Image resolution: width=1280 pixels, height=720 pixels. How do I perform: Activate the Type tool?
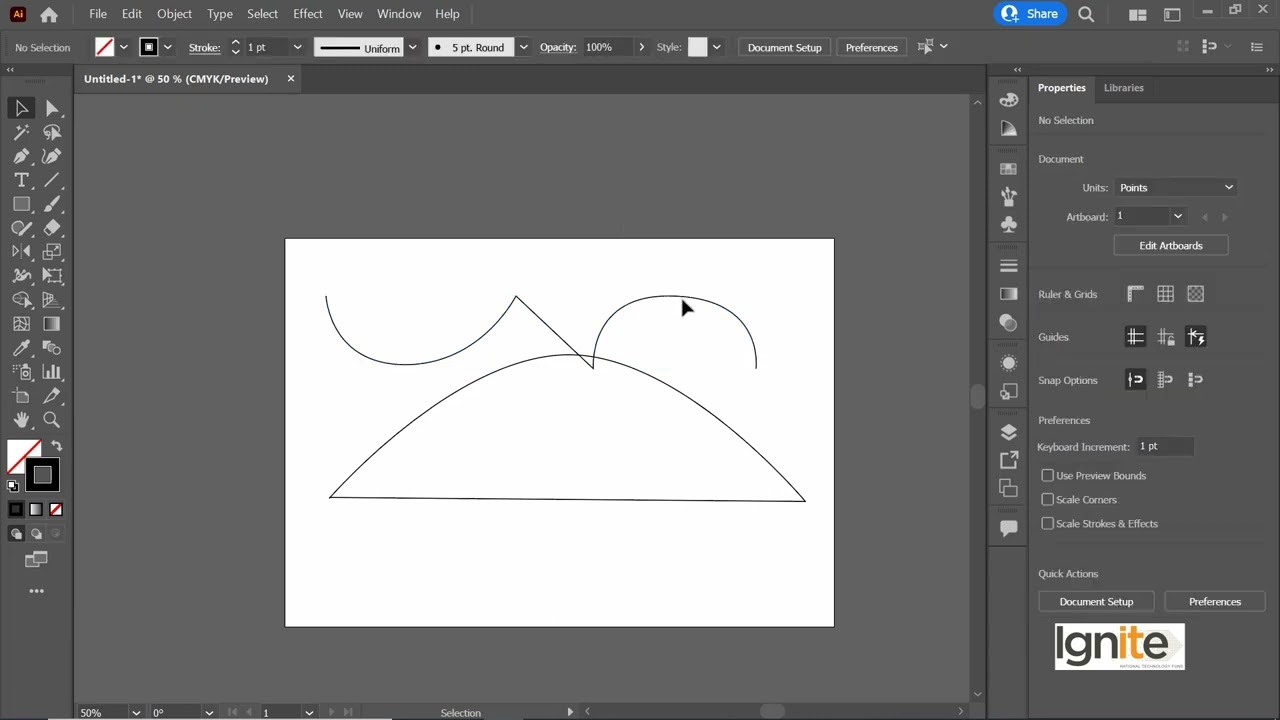(21, 180)
